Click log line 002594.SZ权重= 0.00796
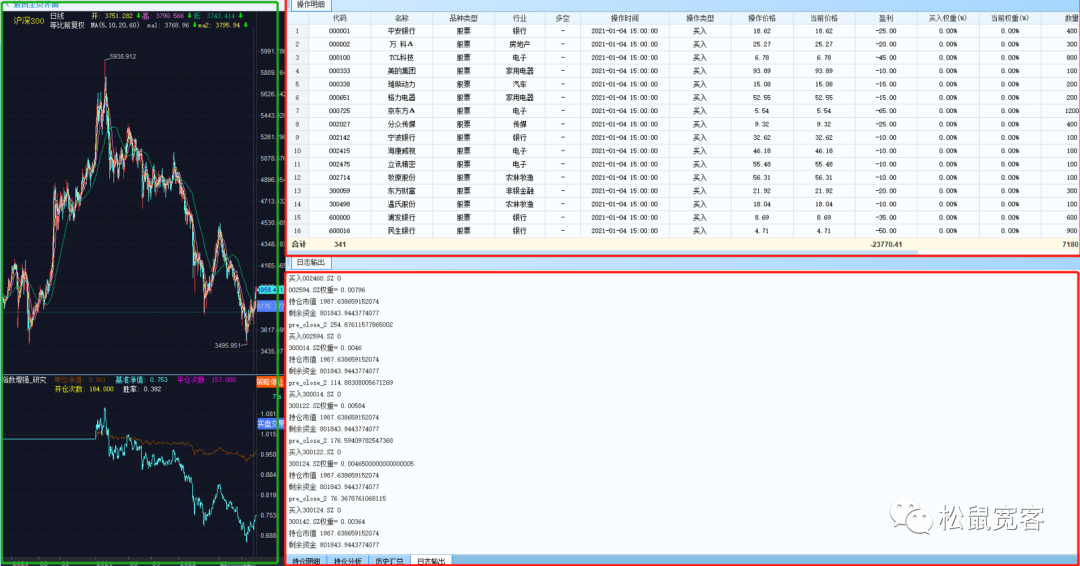1080x566 pixels. [x=326, y=290]
